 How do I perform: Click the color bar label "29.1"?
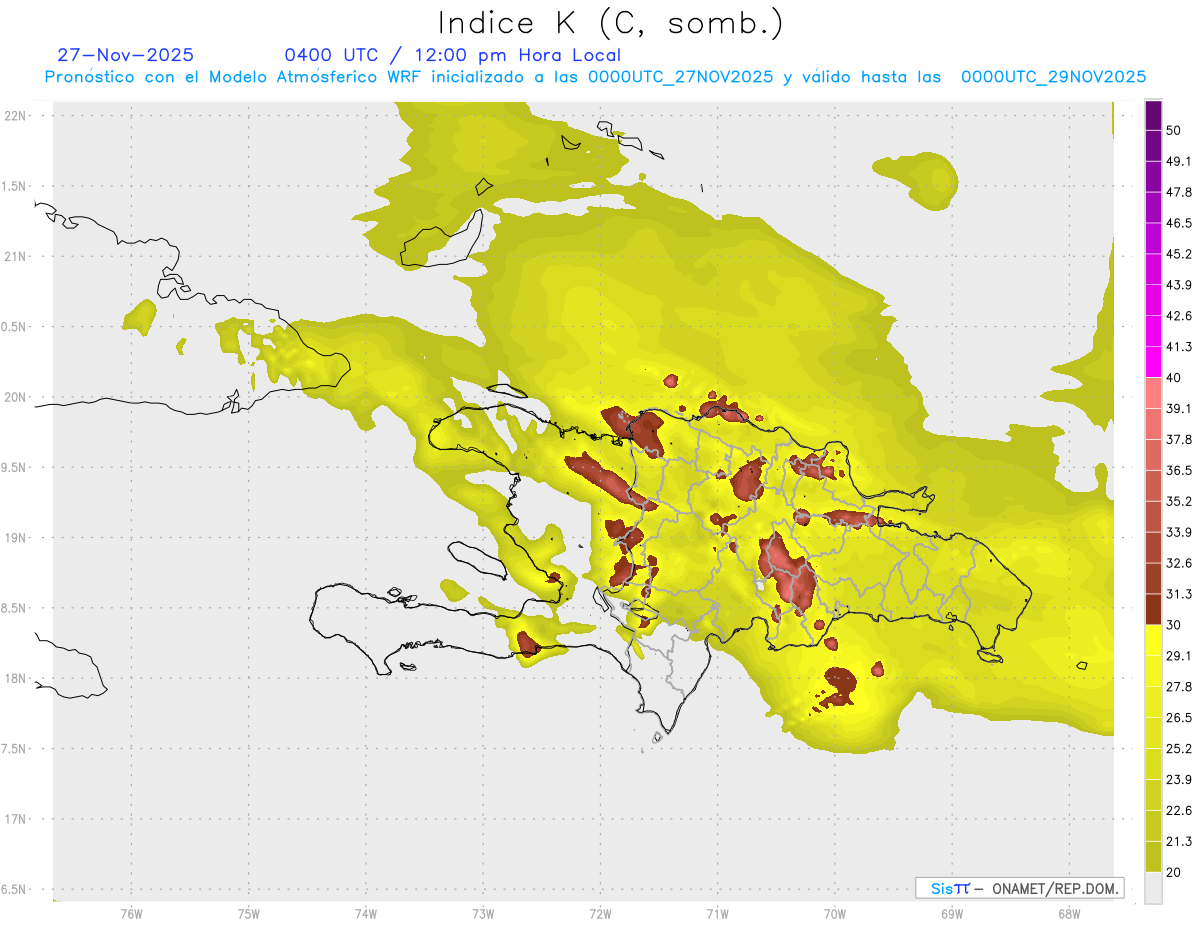click(x=1178, y=655)
